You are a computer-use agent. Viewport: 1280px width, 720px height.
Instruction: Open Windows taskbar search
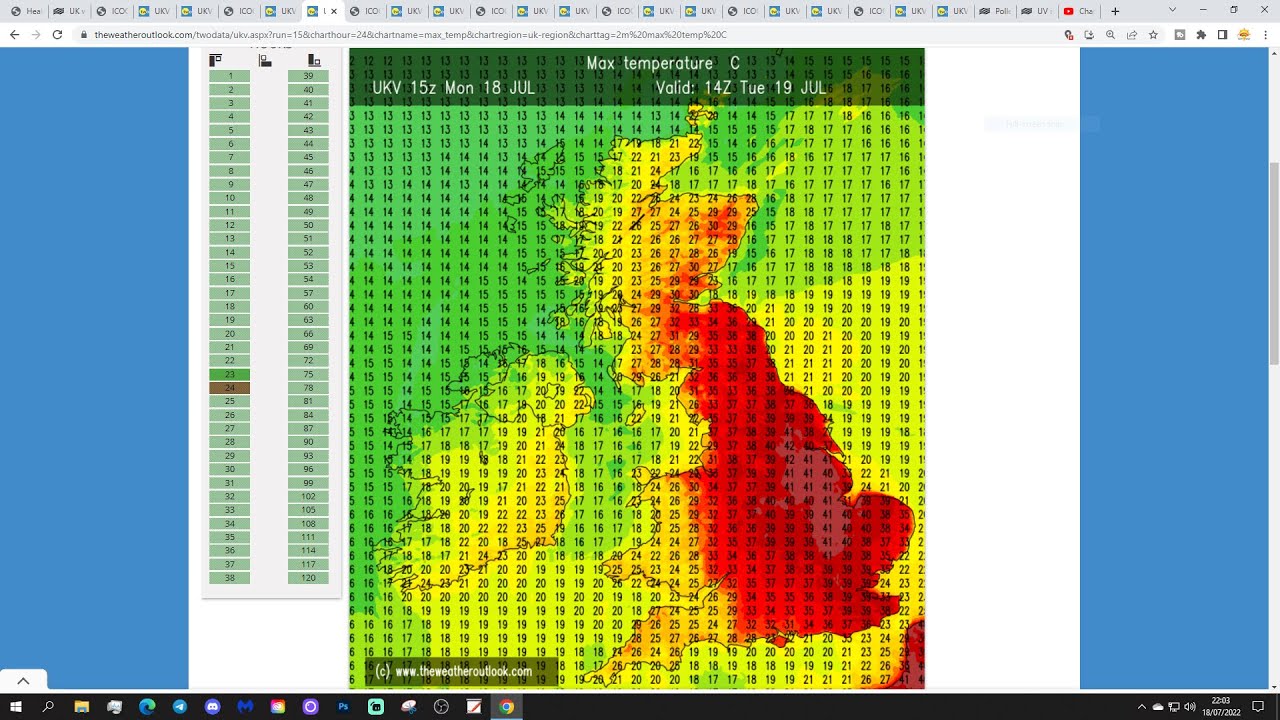coord(48,707)
